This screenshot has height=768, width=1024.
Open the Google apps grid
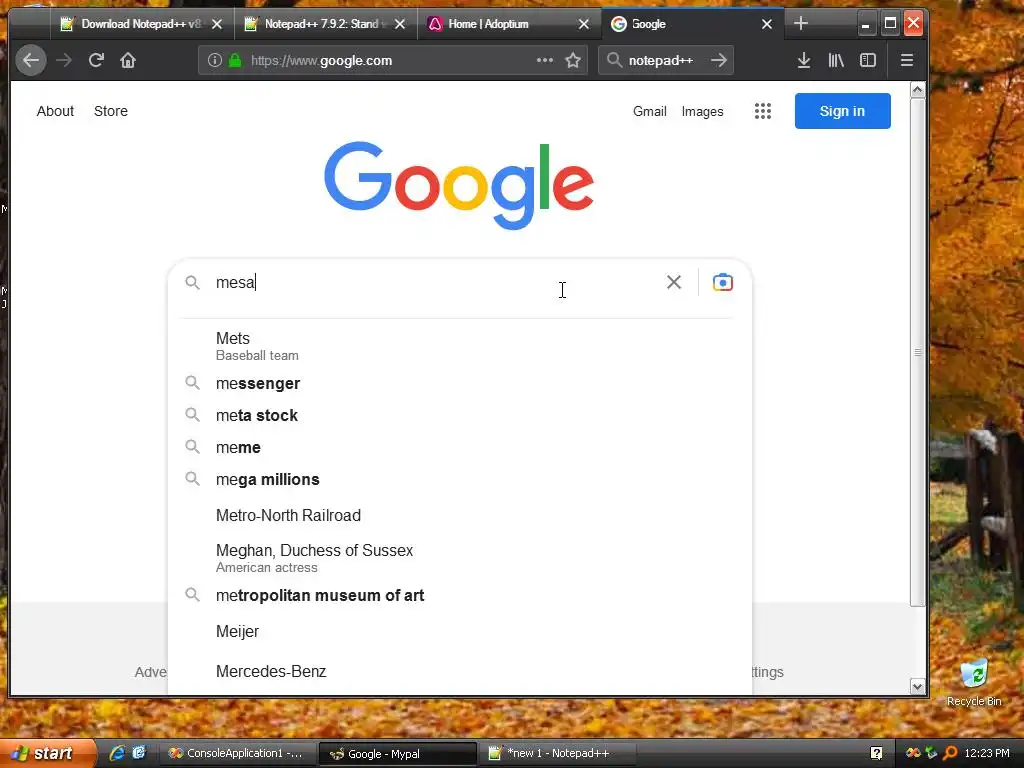coord(763,111)
